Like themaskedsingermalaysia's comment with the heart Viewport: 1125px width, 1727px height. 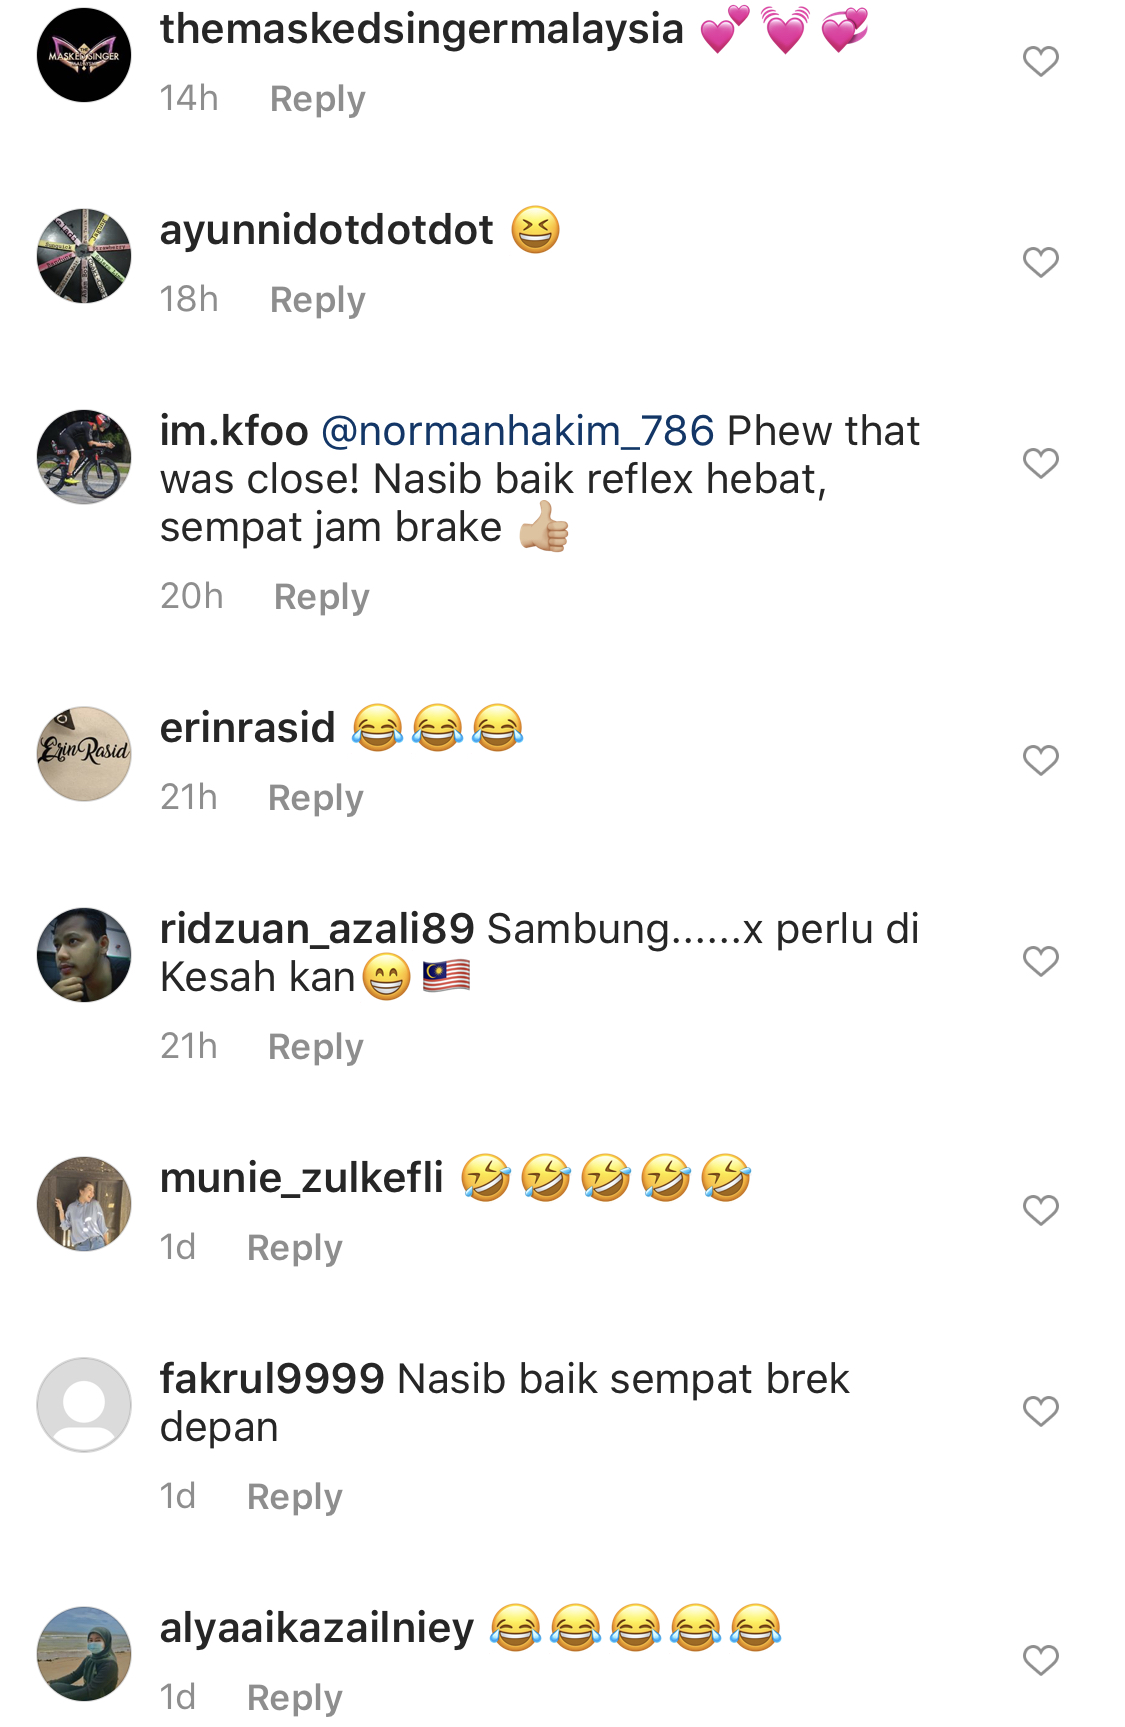coord(1040,62)
